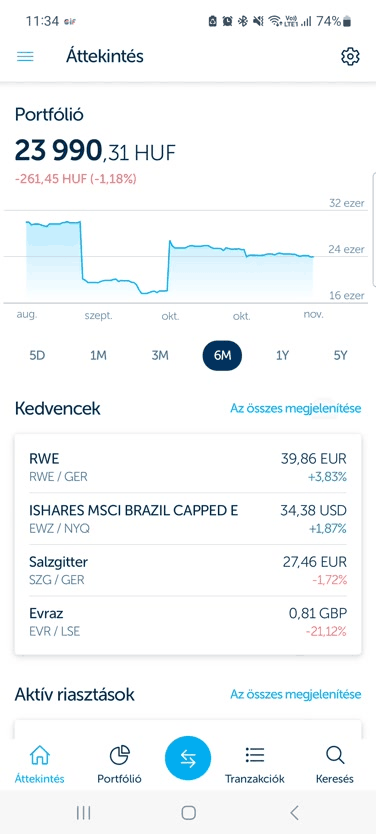Screen dimensions: 376x834
Task: Open the ISHARES MSCI BRAZIL row
Action: coord(188,519)
